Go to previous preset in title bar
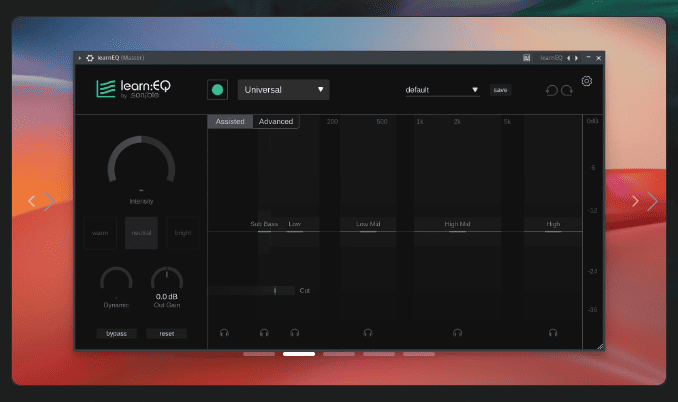The height and width of the screenshot is (402, 678). coord(568,58)
